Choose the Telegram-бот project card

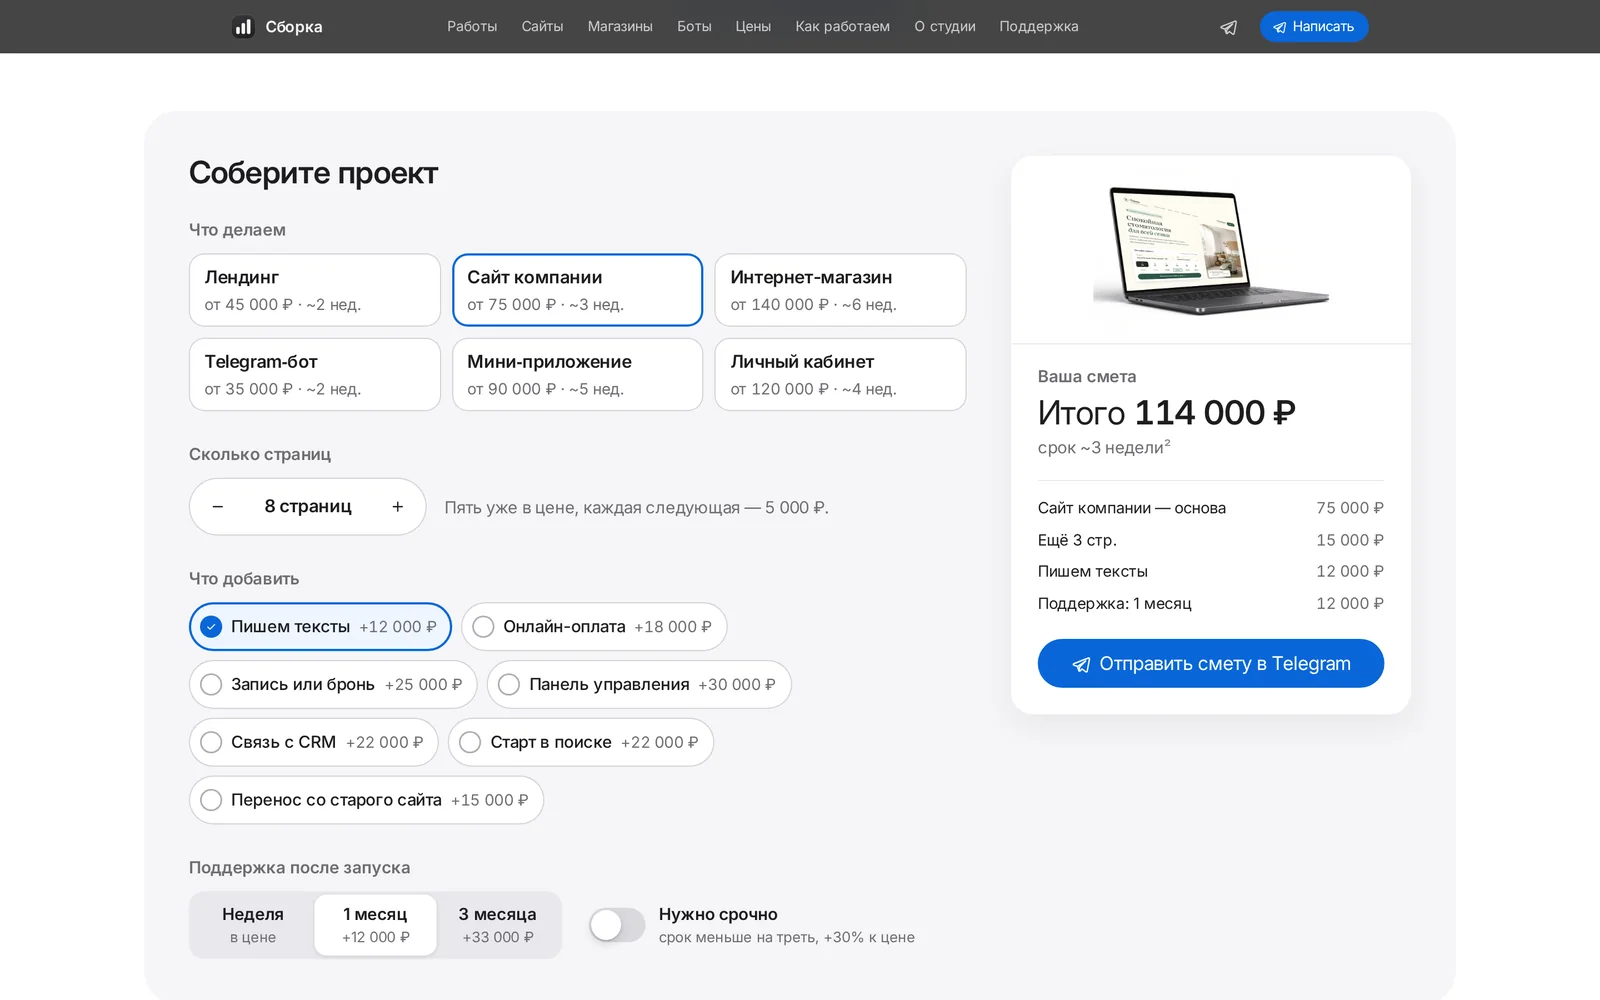314,374
